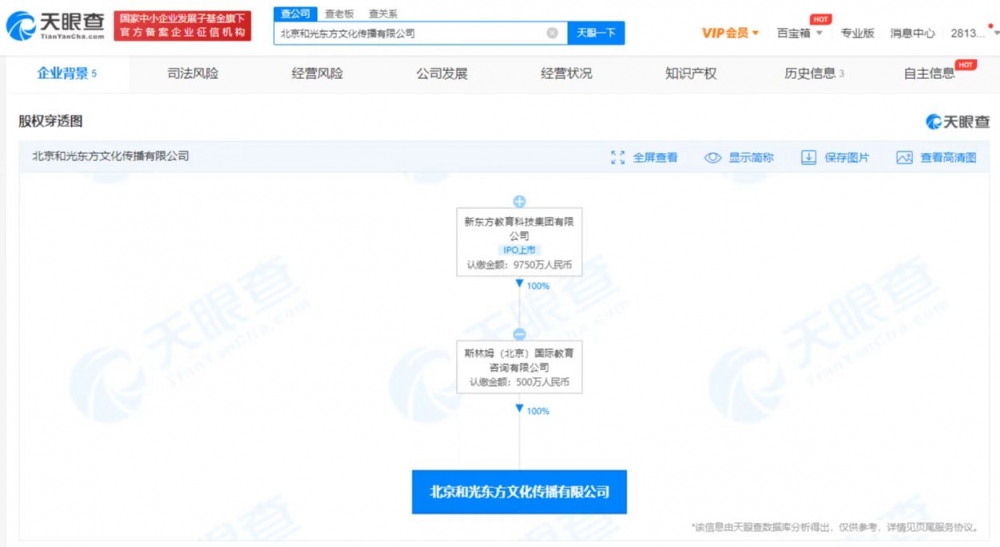Click the IPO上市 tag on shareholder card
Viewport: 1000px width, 547px height.
click(519, 250)
